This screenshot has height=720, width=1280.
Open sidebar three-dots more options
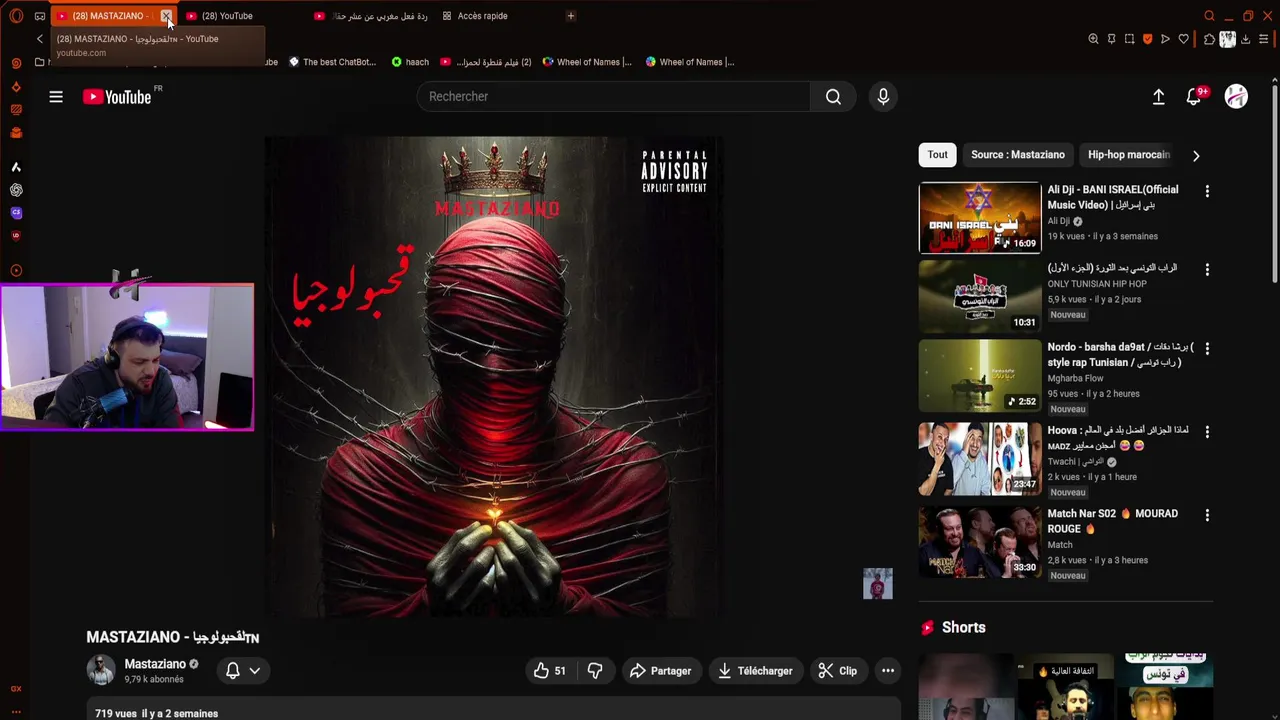16,711
